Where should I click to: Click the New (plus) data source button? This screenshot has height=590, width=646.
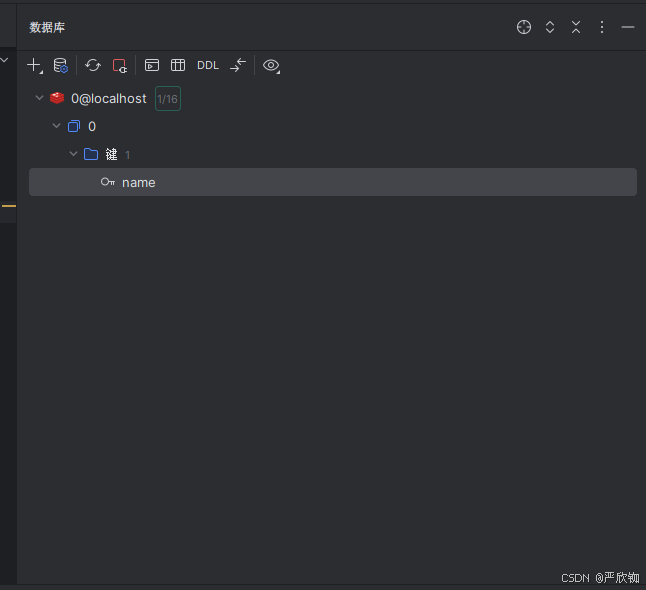34,66
